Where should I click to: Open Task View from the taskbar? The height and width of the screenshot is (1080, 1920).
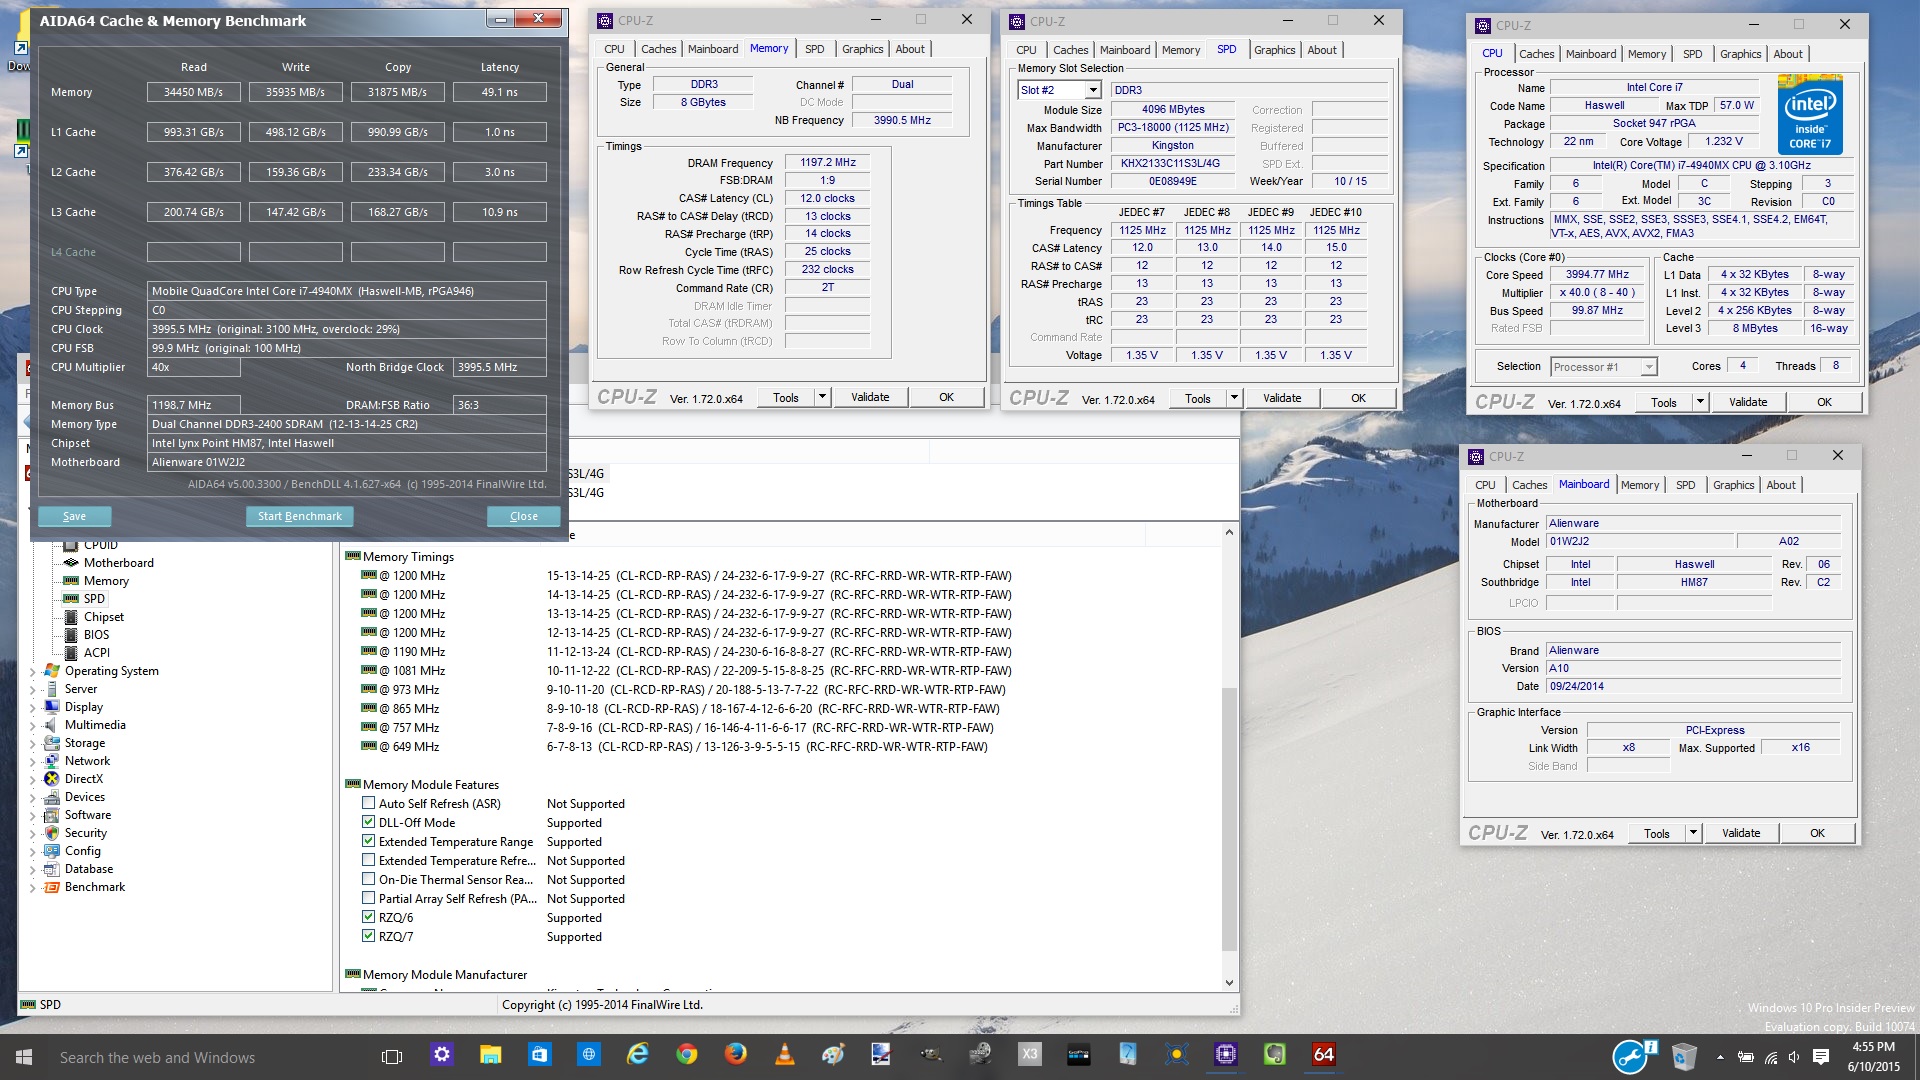[392, 1057]
